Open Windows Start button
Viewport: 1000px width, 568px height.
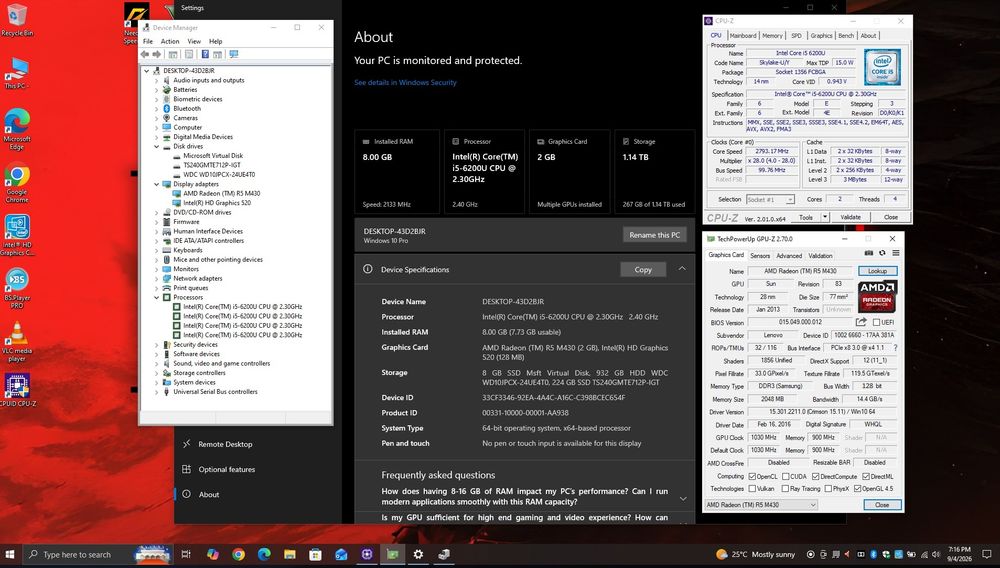(10, 555)
